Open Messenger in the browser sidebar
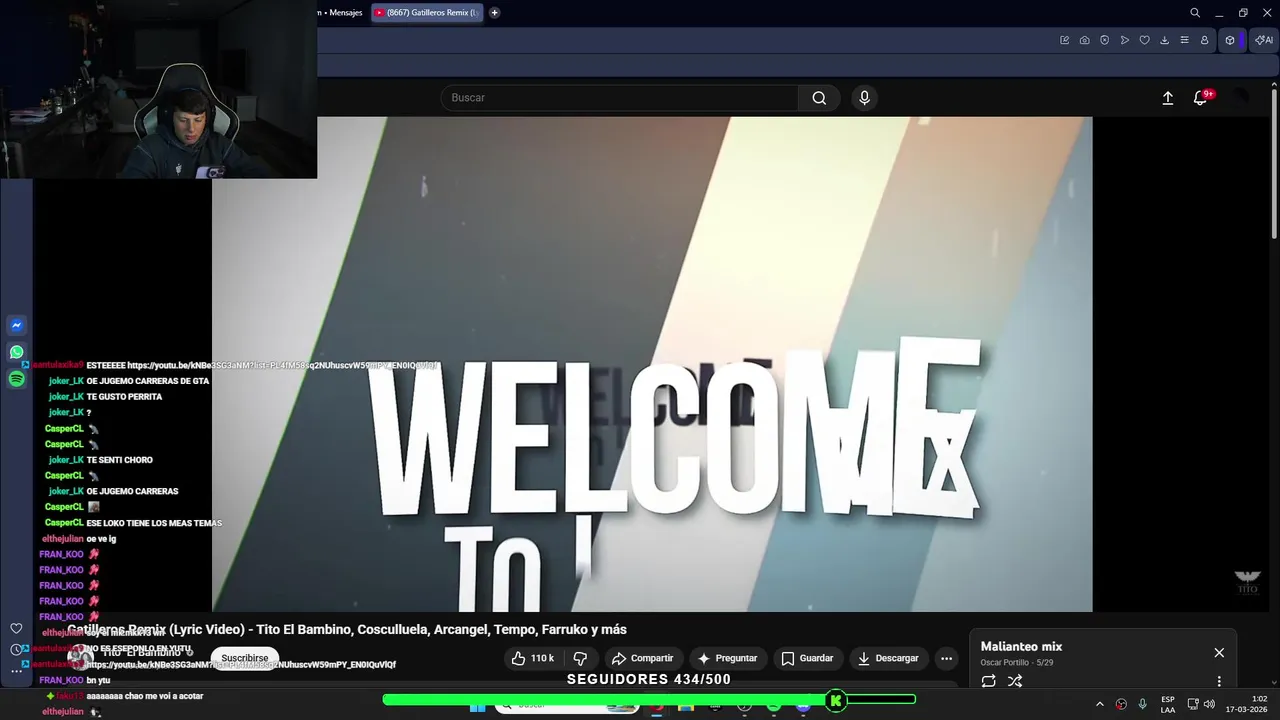The width and height of the screenshot is (1280, 720). (16, 325)
